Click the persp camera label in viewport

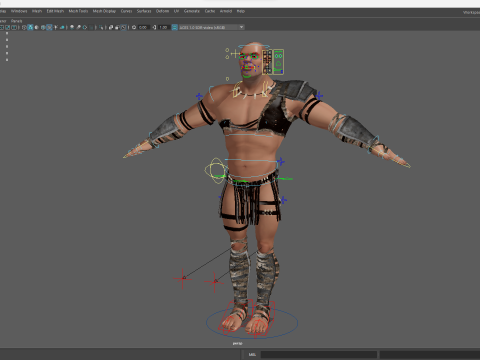click(x=237, y=343)
